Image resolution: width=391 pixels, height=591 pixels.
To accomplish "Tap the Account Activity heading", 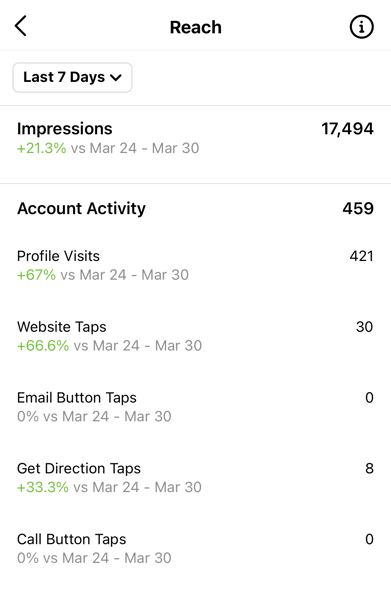I will coord(81,208).
